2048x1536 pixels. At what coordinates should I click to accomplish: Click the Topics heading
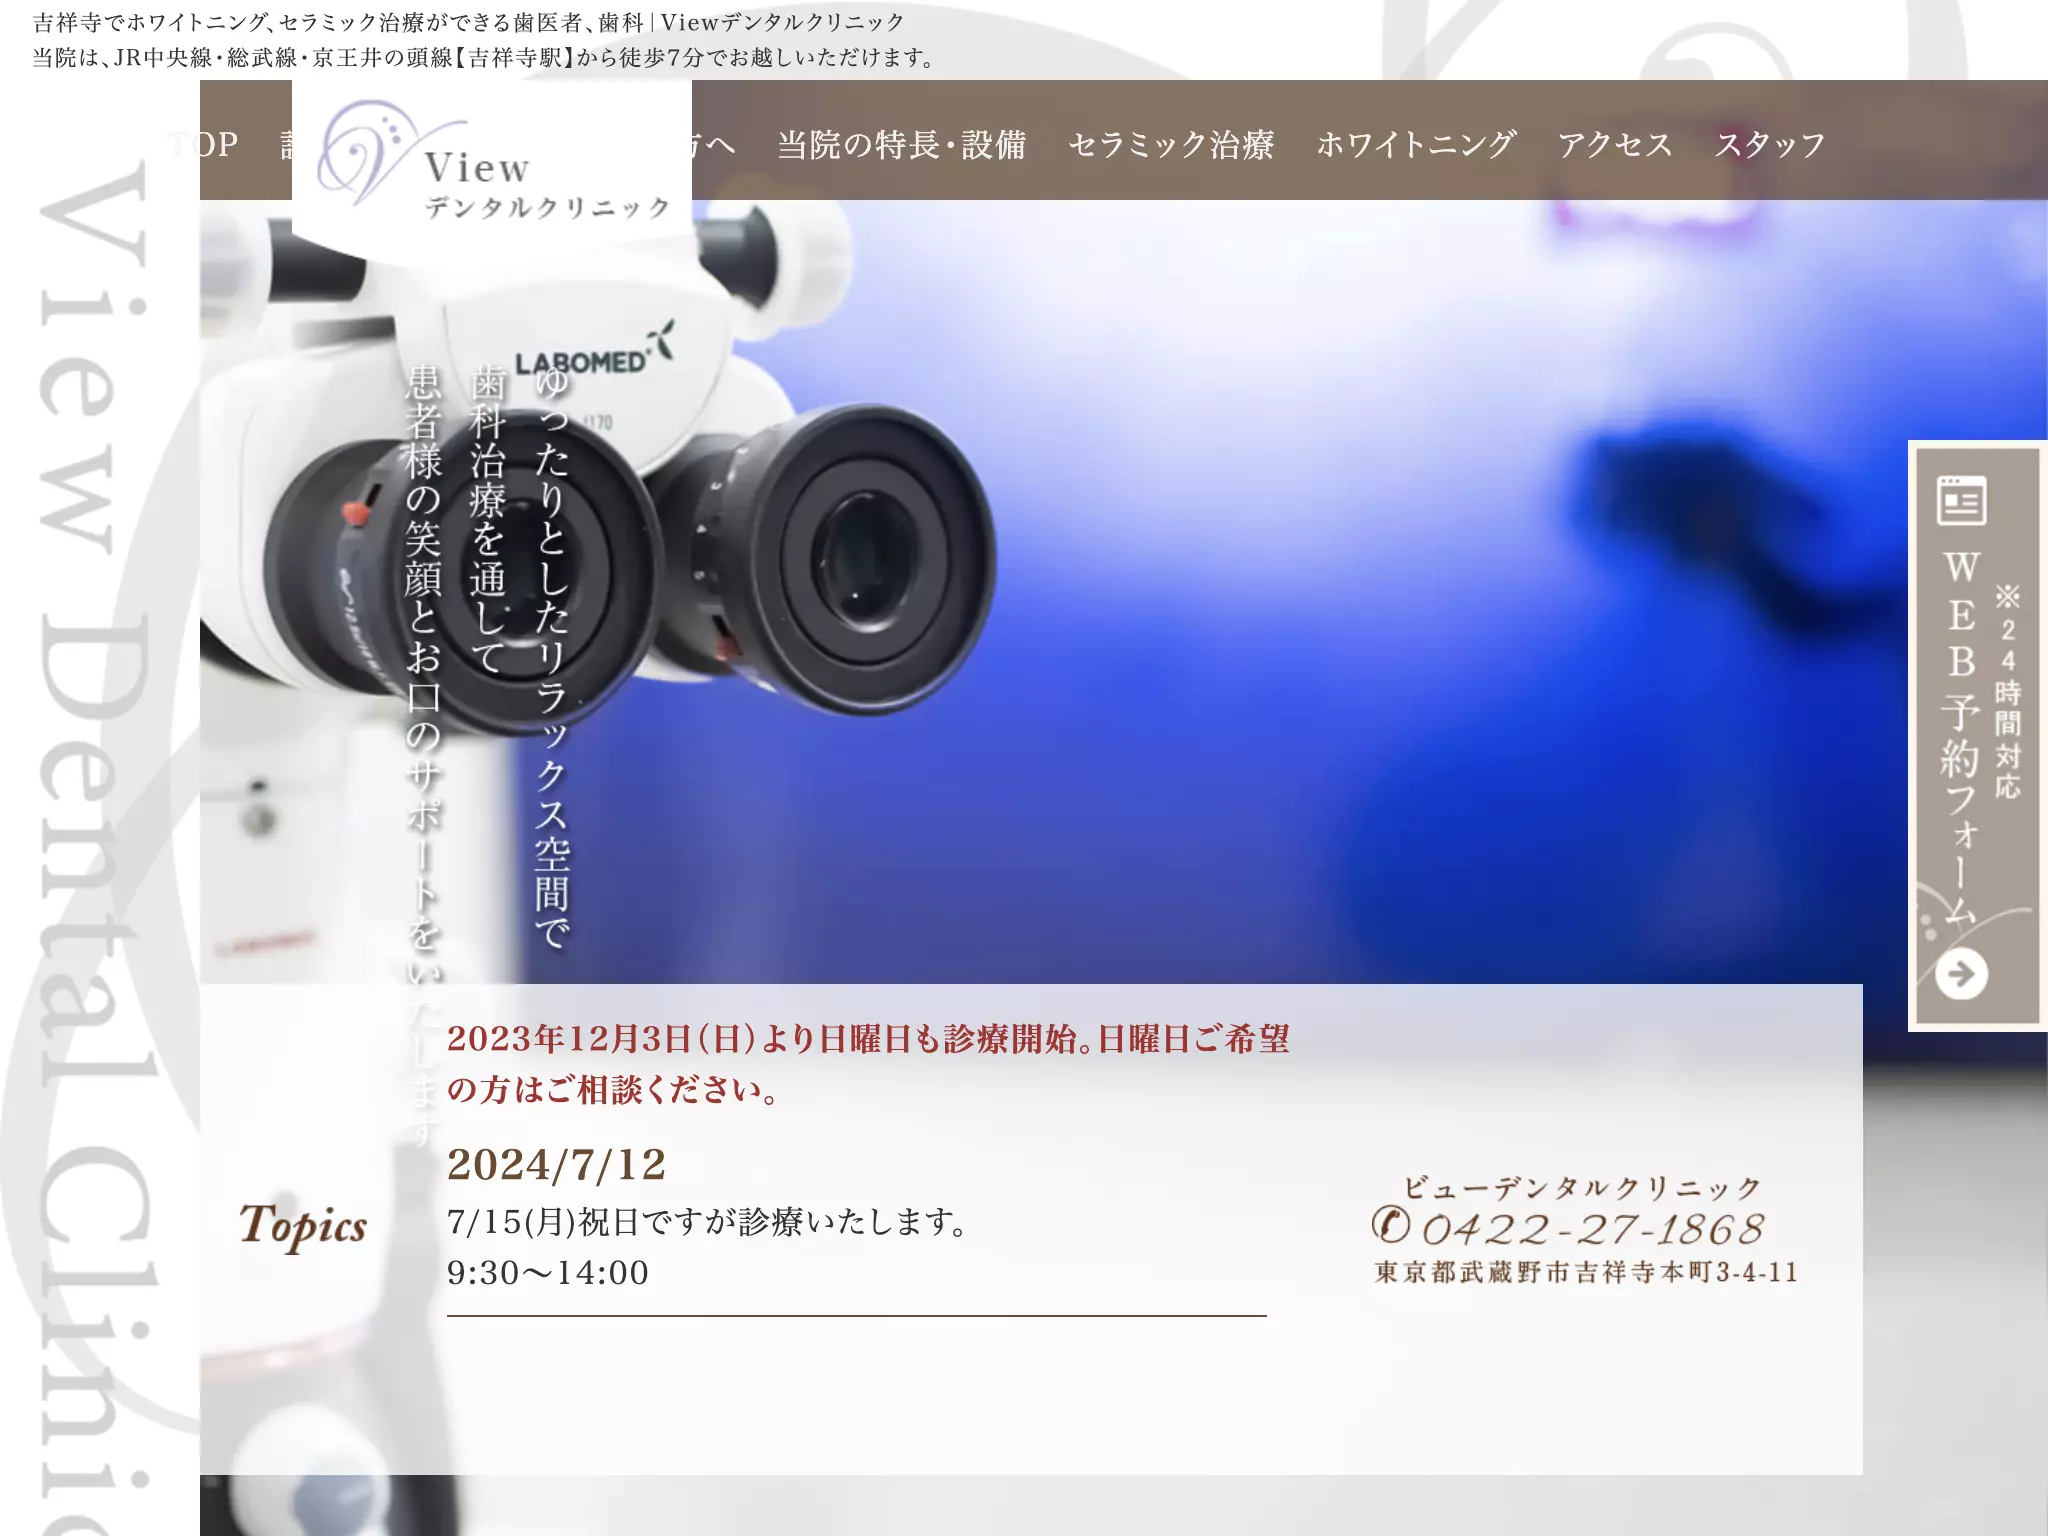(x=303, y=1226)
